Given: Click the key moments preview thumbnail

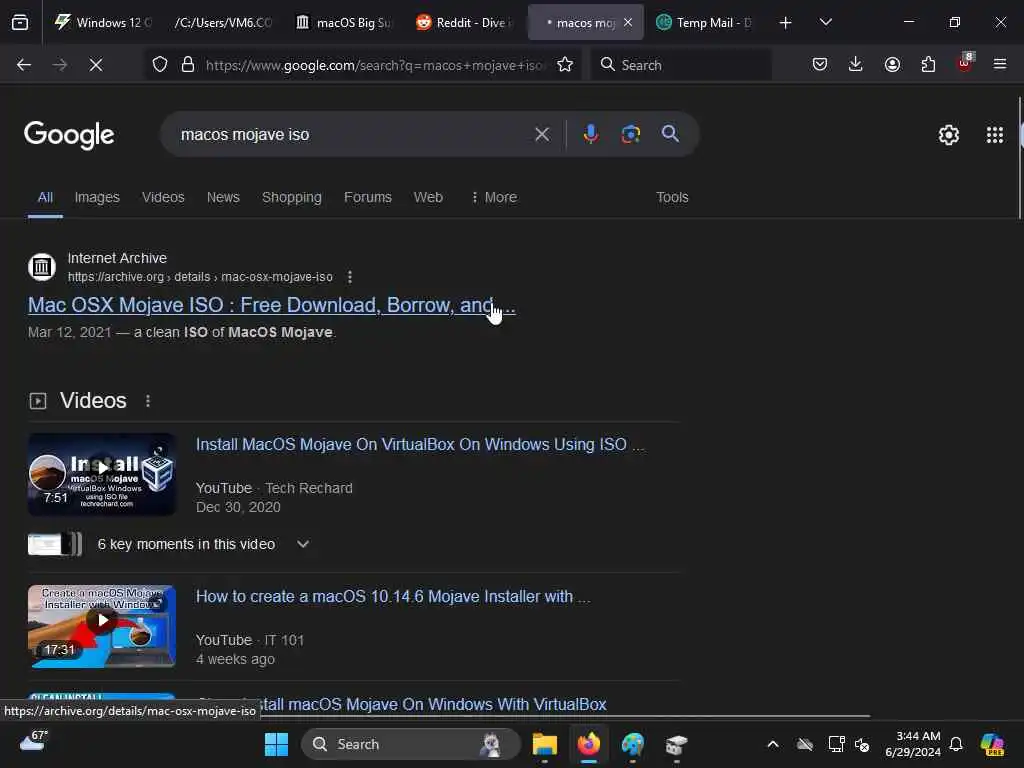Looking at the screenshot, I should point(55,544).
